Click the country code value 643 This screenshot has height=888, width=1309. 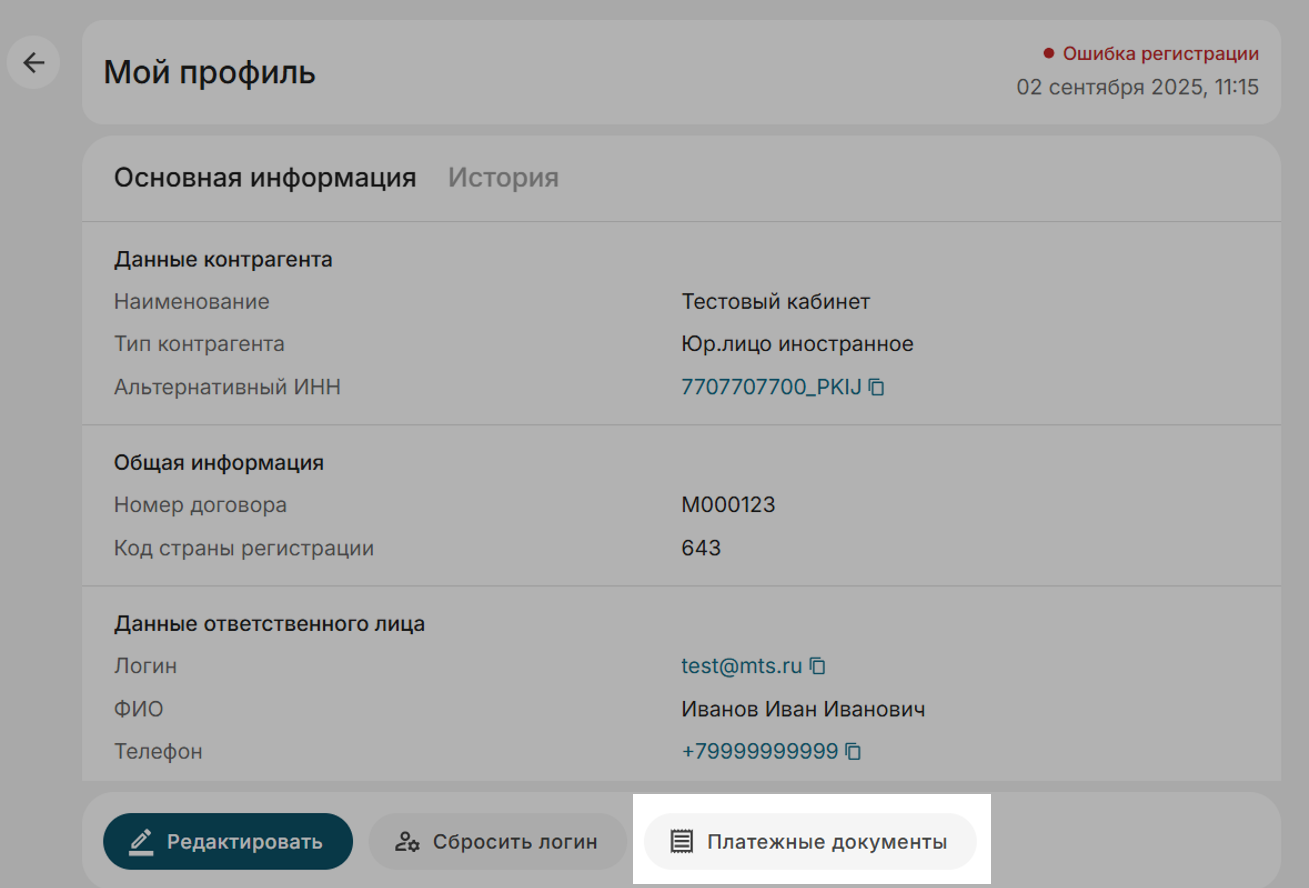coord(701,548)
